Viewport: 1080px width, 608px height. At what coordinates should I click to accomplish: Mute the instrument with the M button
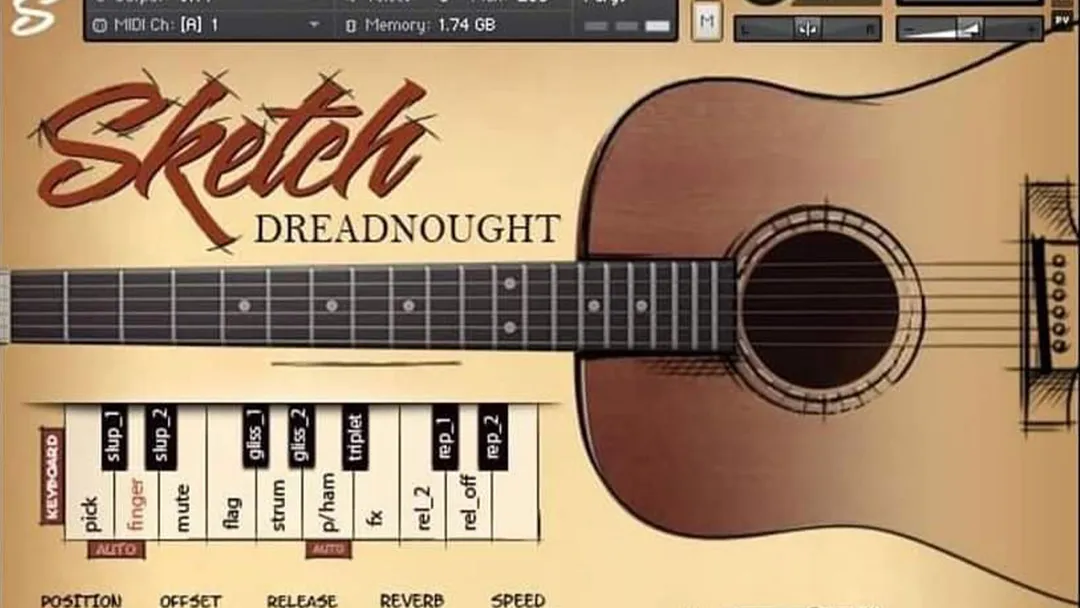coord(707,20)
